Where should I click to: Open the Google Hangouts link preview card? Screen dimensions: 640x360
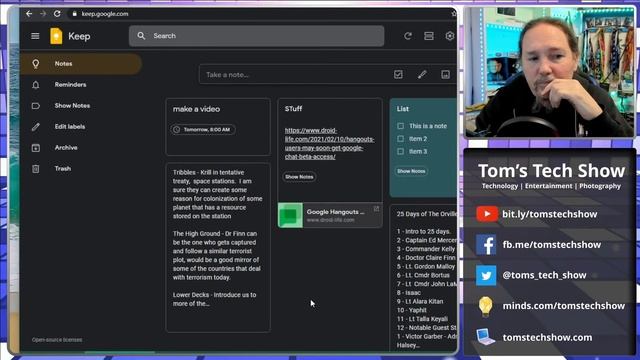(x=330, y=215)
